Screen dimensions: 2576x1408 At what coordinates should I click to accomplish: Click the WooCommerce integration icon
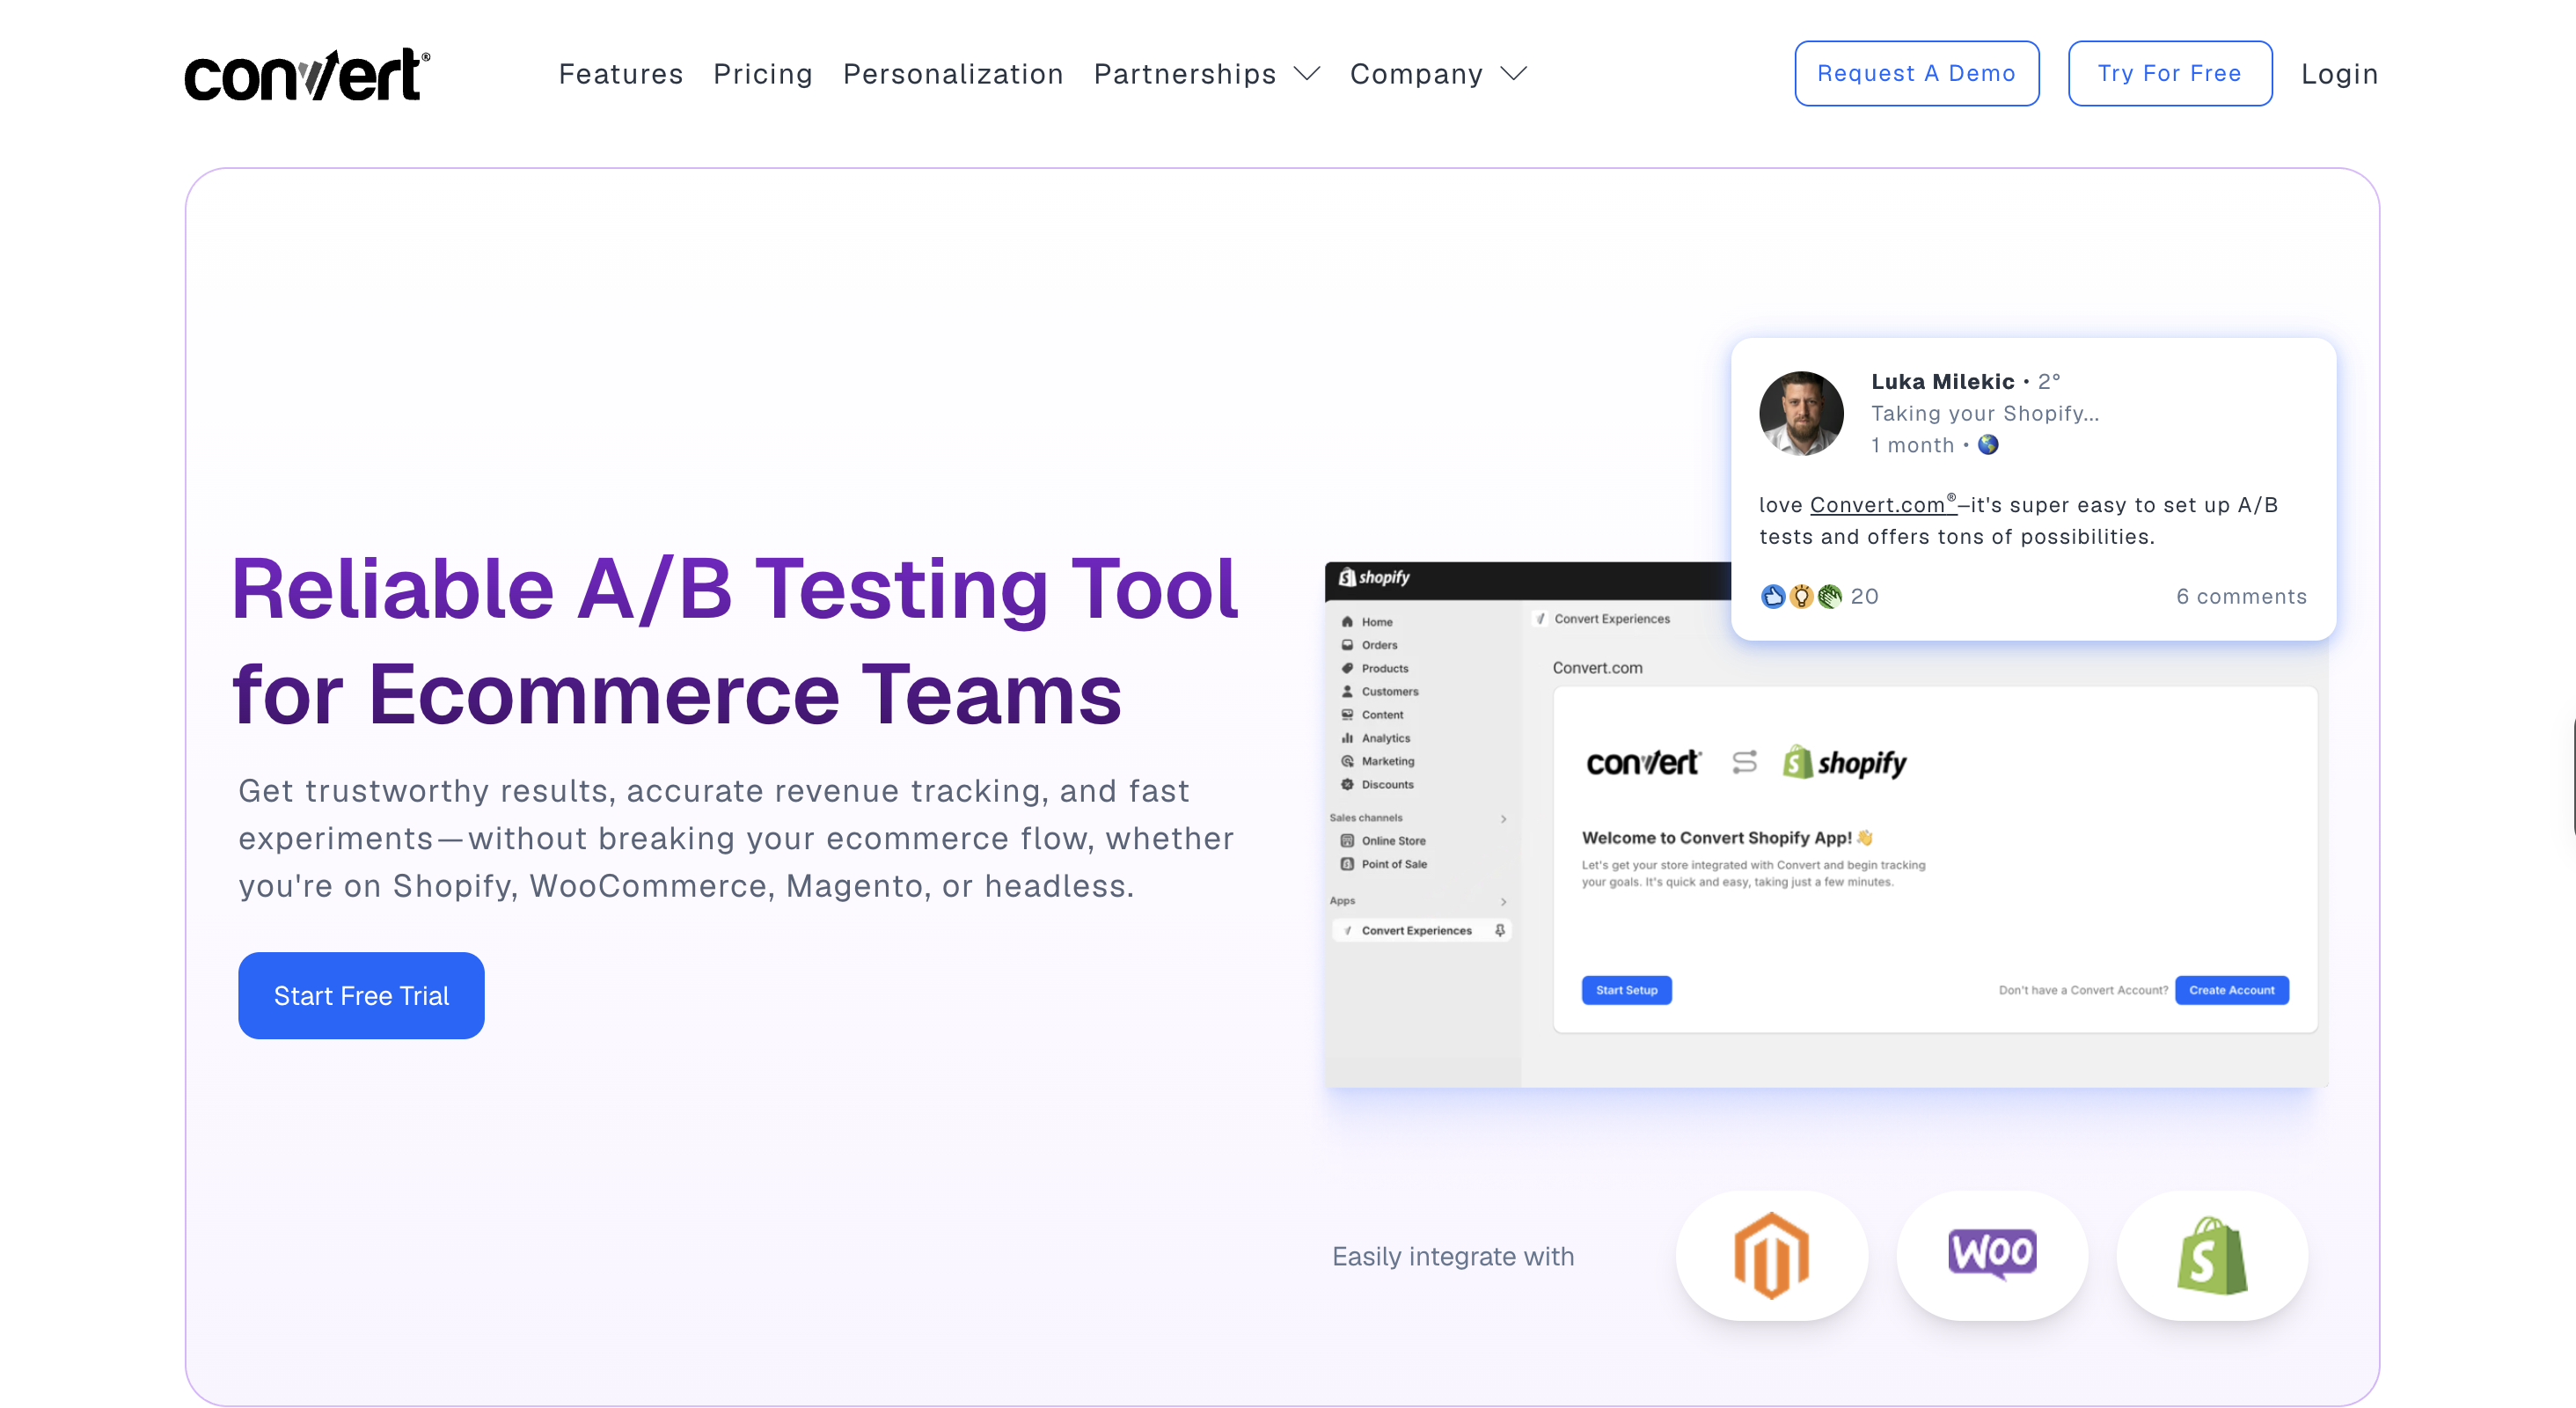pos(1992,1255)
